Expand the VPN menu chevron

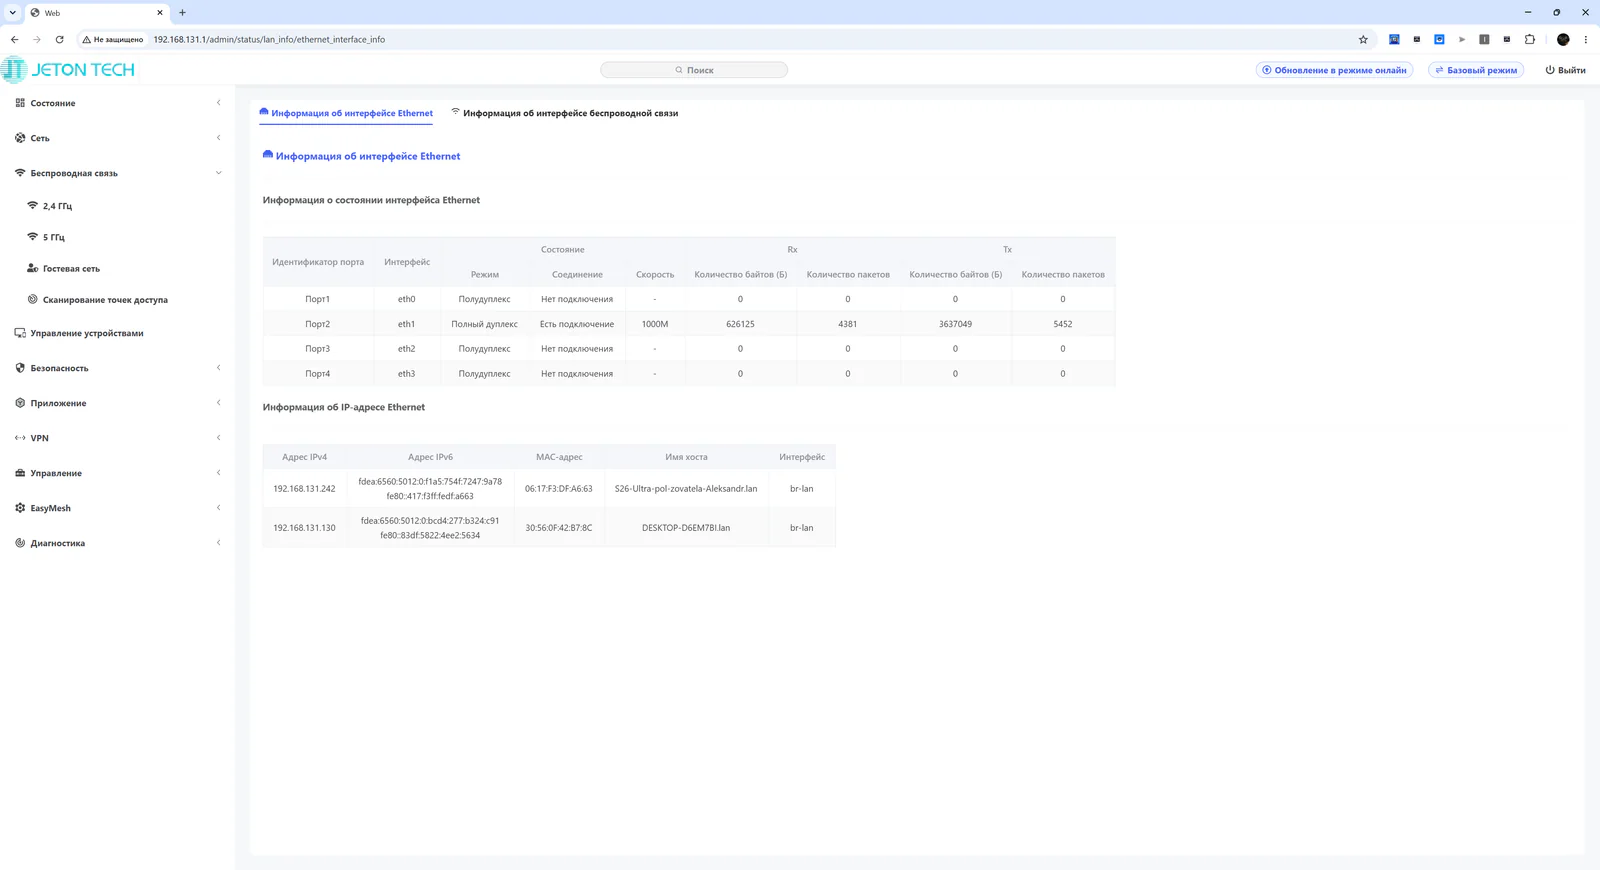tap(219, 438)
